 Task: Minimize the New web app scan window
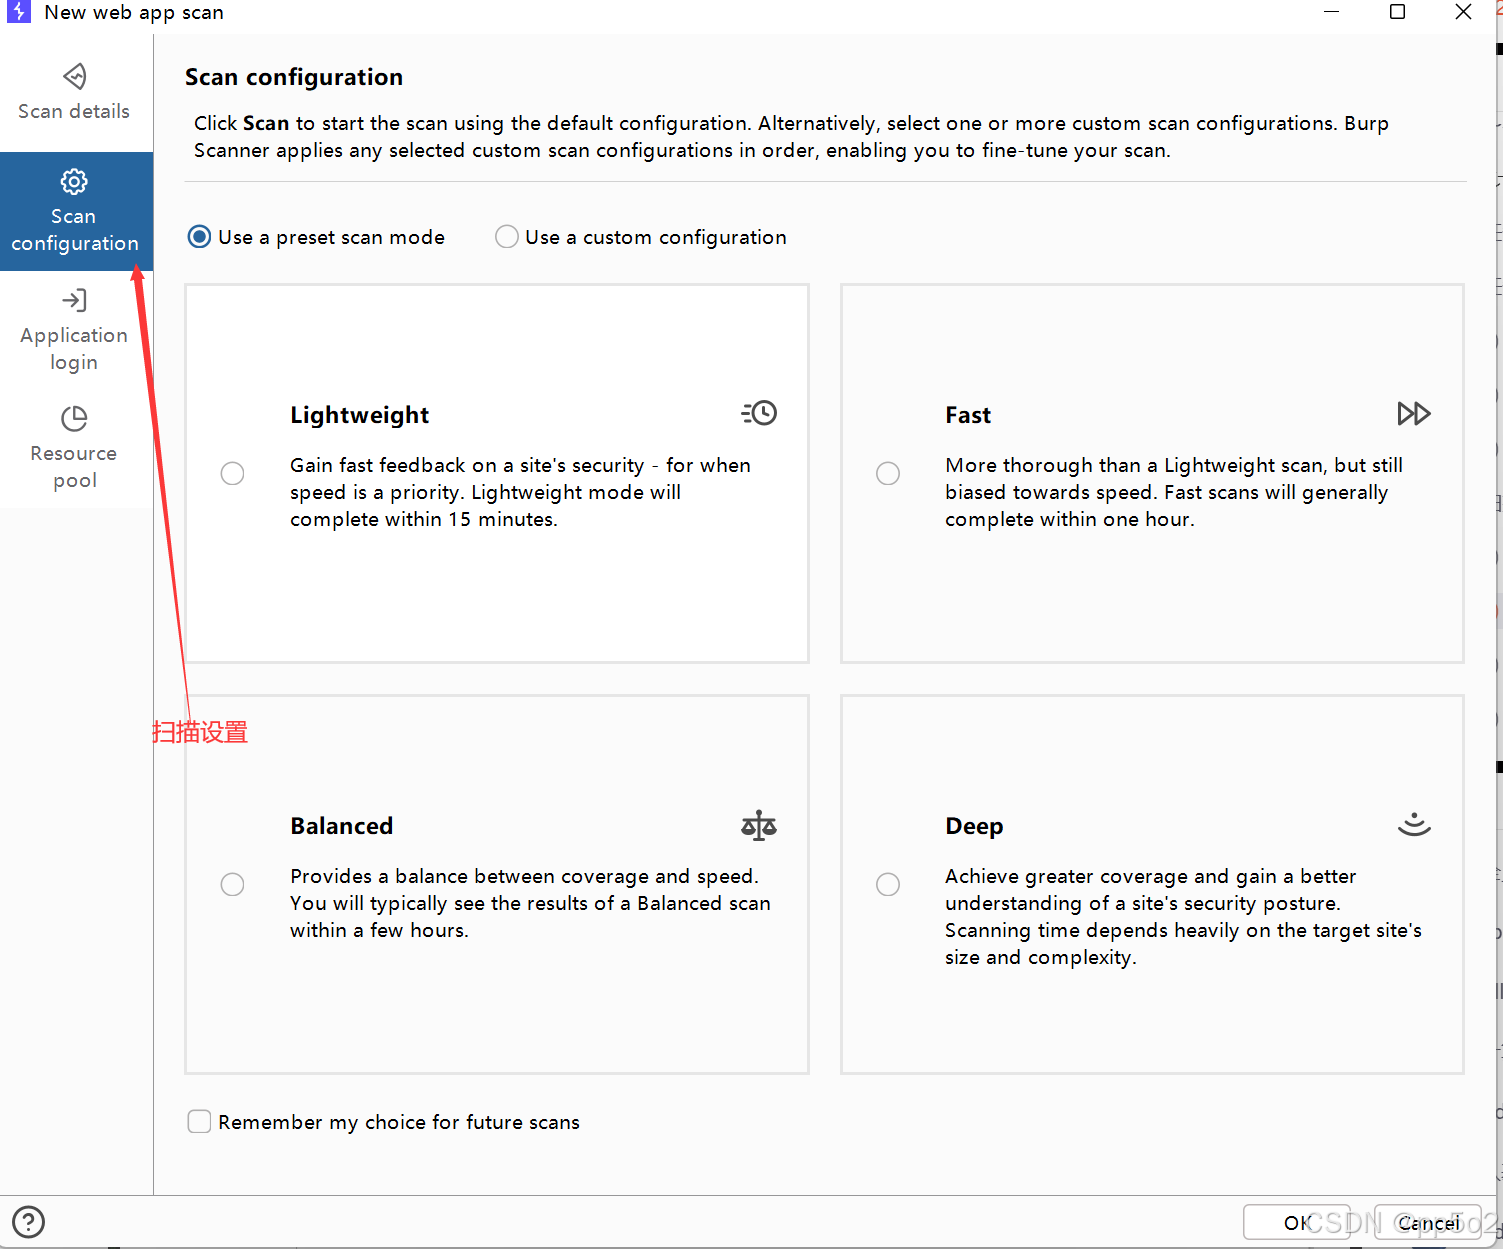pyautogui.click(x=1332, y=12)
